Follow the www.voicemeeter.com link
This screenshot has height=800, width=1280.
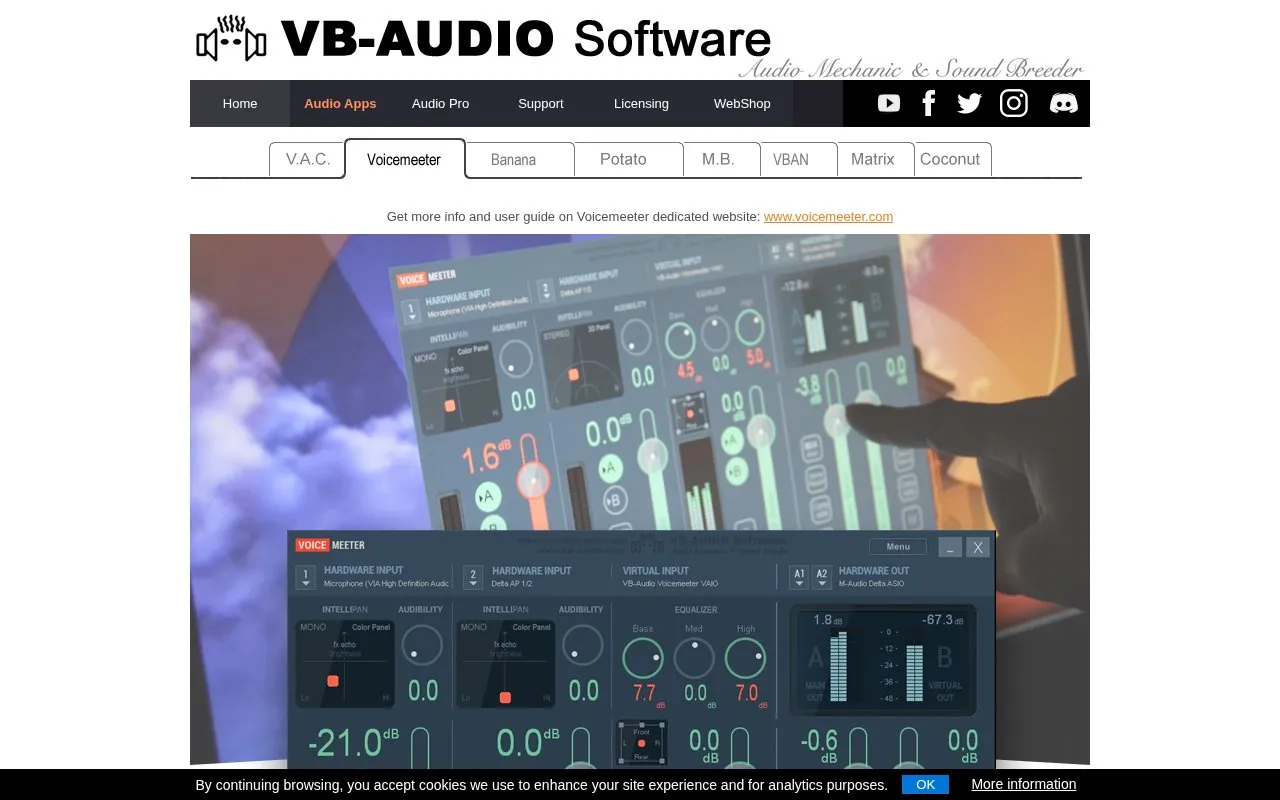[828, 216]
